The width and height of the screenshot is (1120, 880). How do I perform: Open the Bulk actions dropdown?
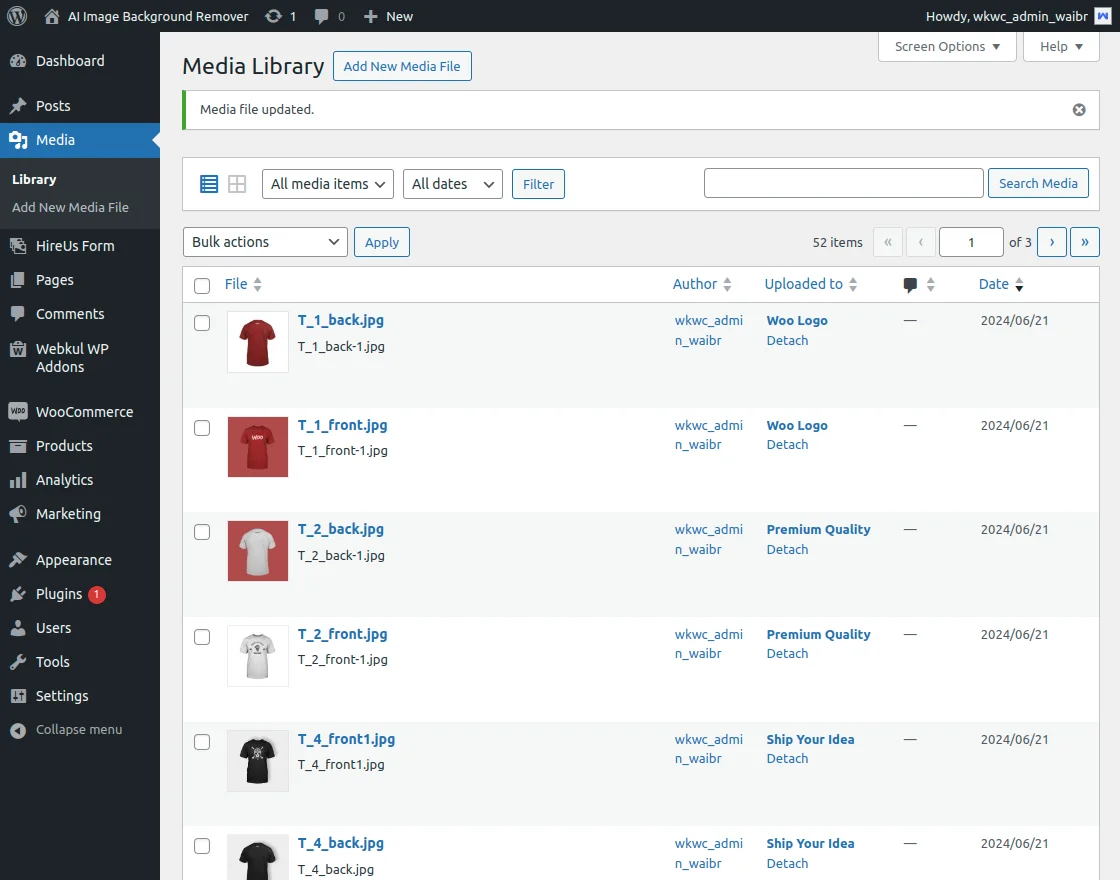pos(265,242)
